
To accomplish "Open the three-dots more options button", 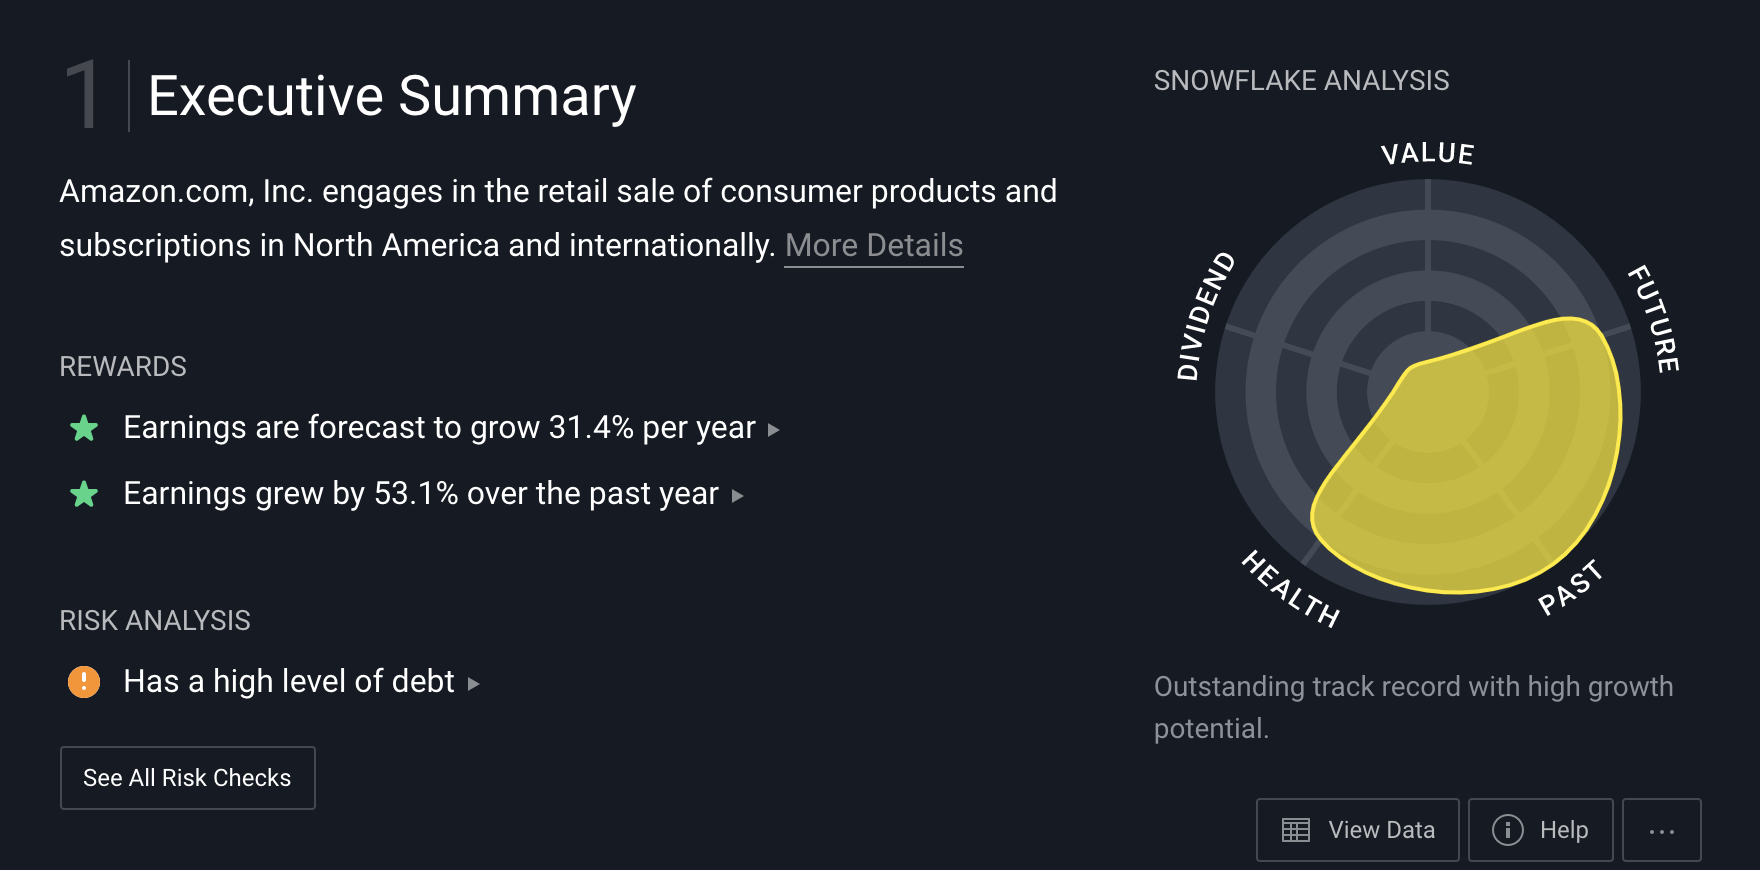I will (x=1662, y=830).
